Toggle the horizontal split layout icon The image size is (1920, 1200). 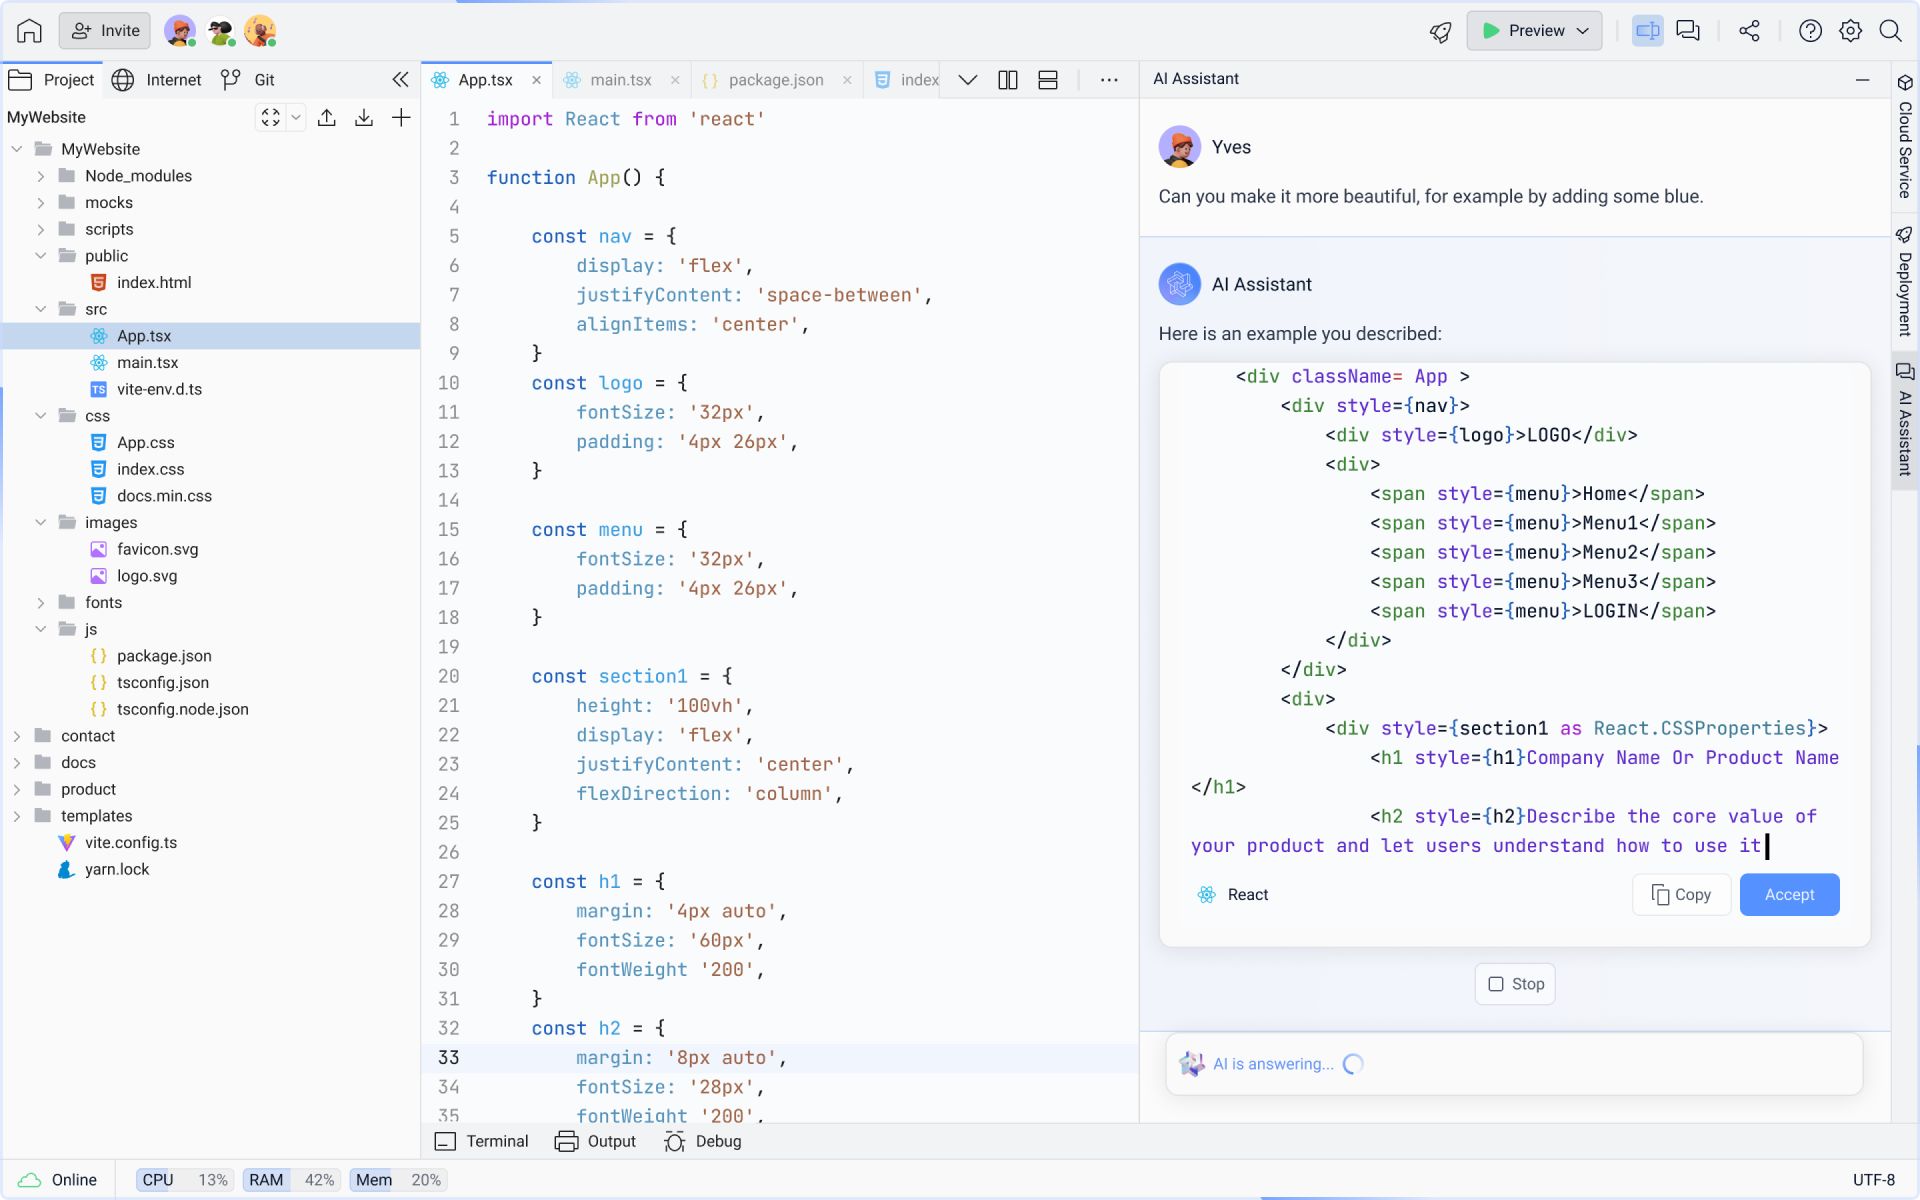(x=1047, y=79)
